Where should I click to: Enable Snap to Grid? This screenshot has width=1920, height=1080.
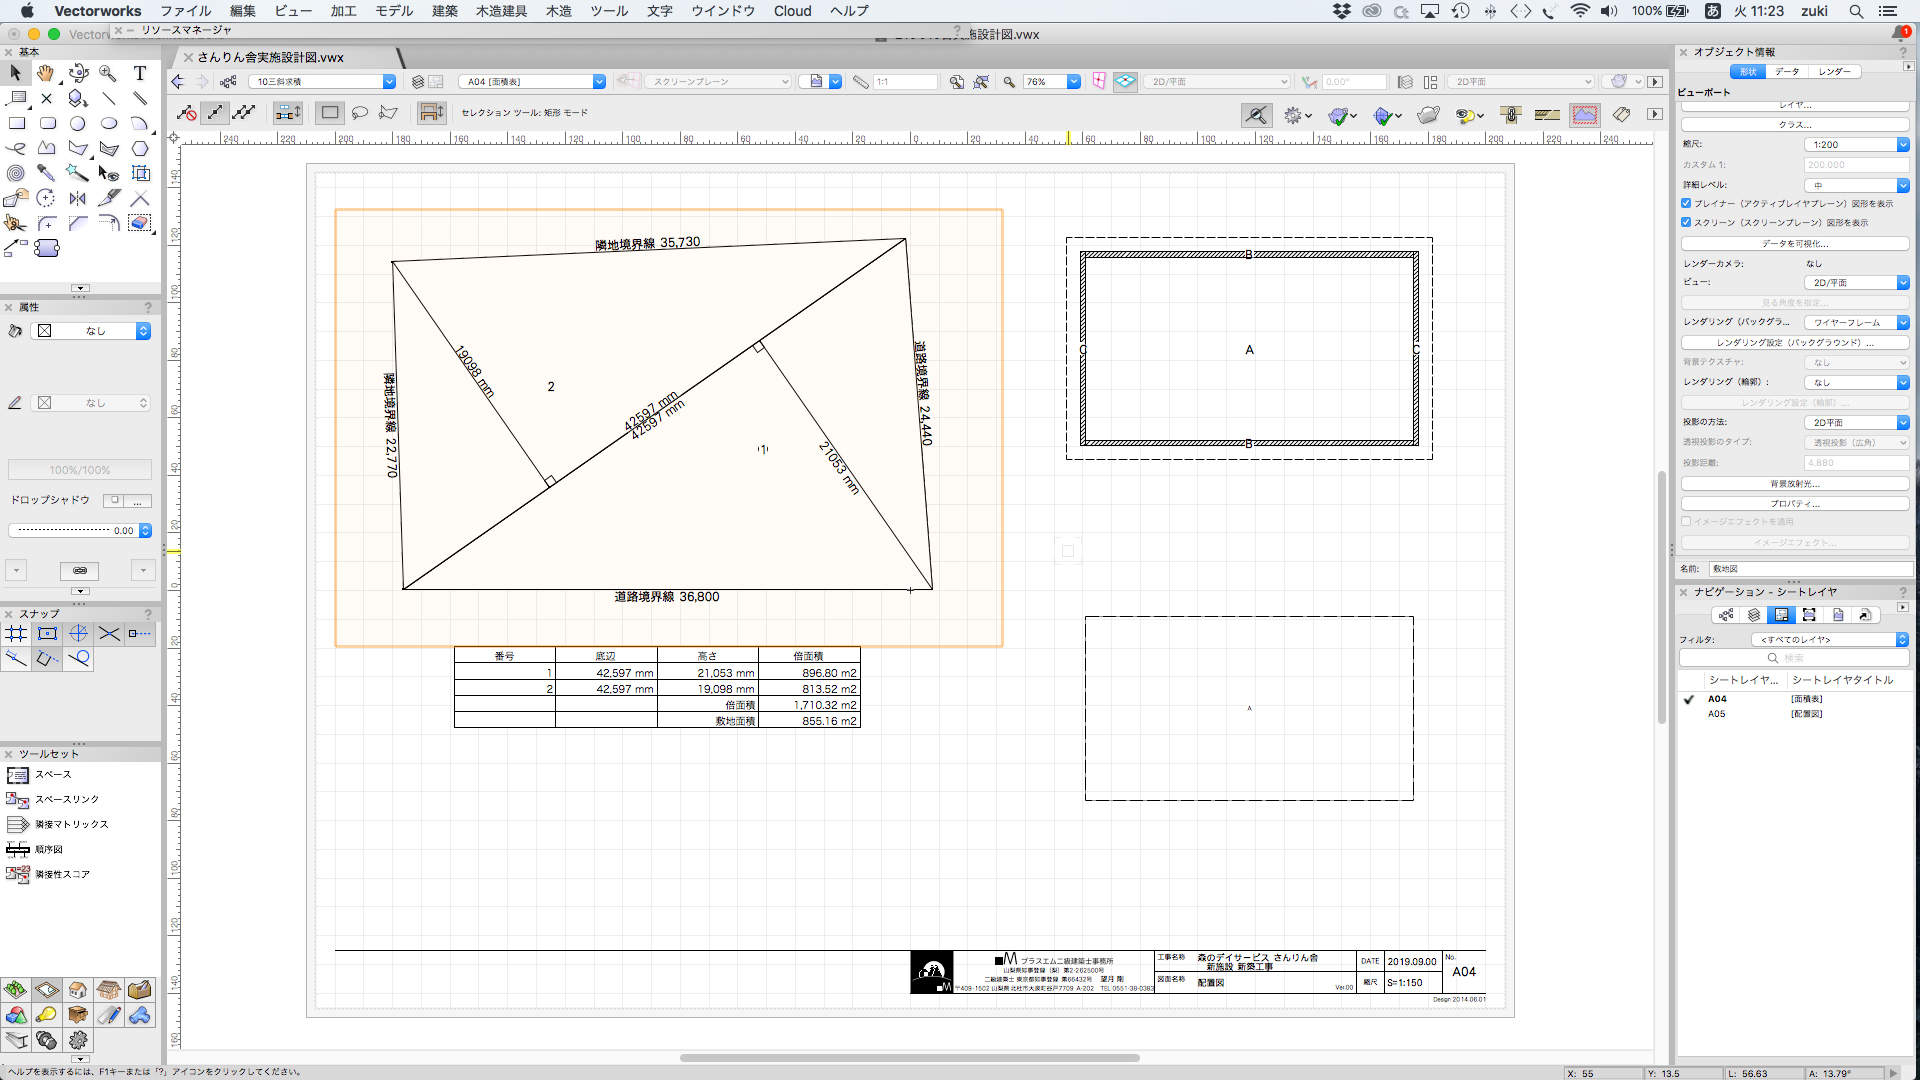coord(16,633)
